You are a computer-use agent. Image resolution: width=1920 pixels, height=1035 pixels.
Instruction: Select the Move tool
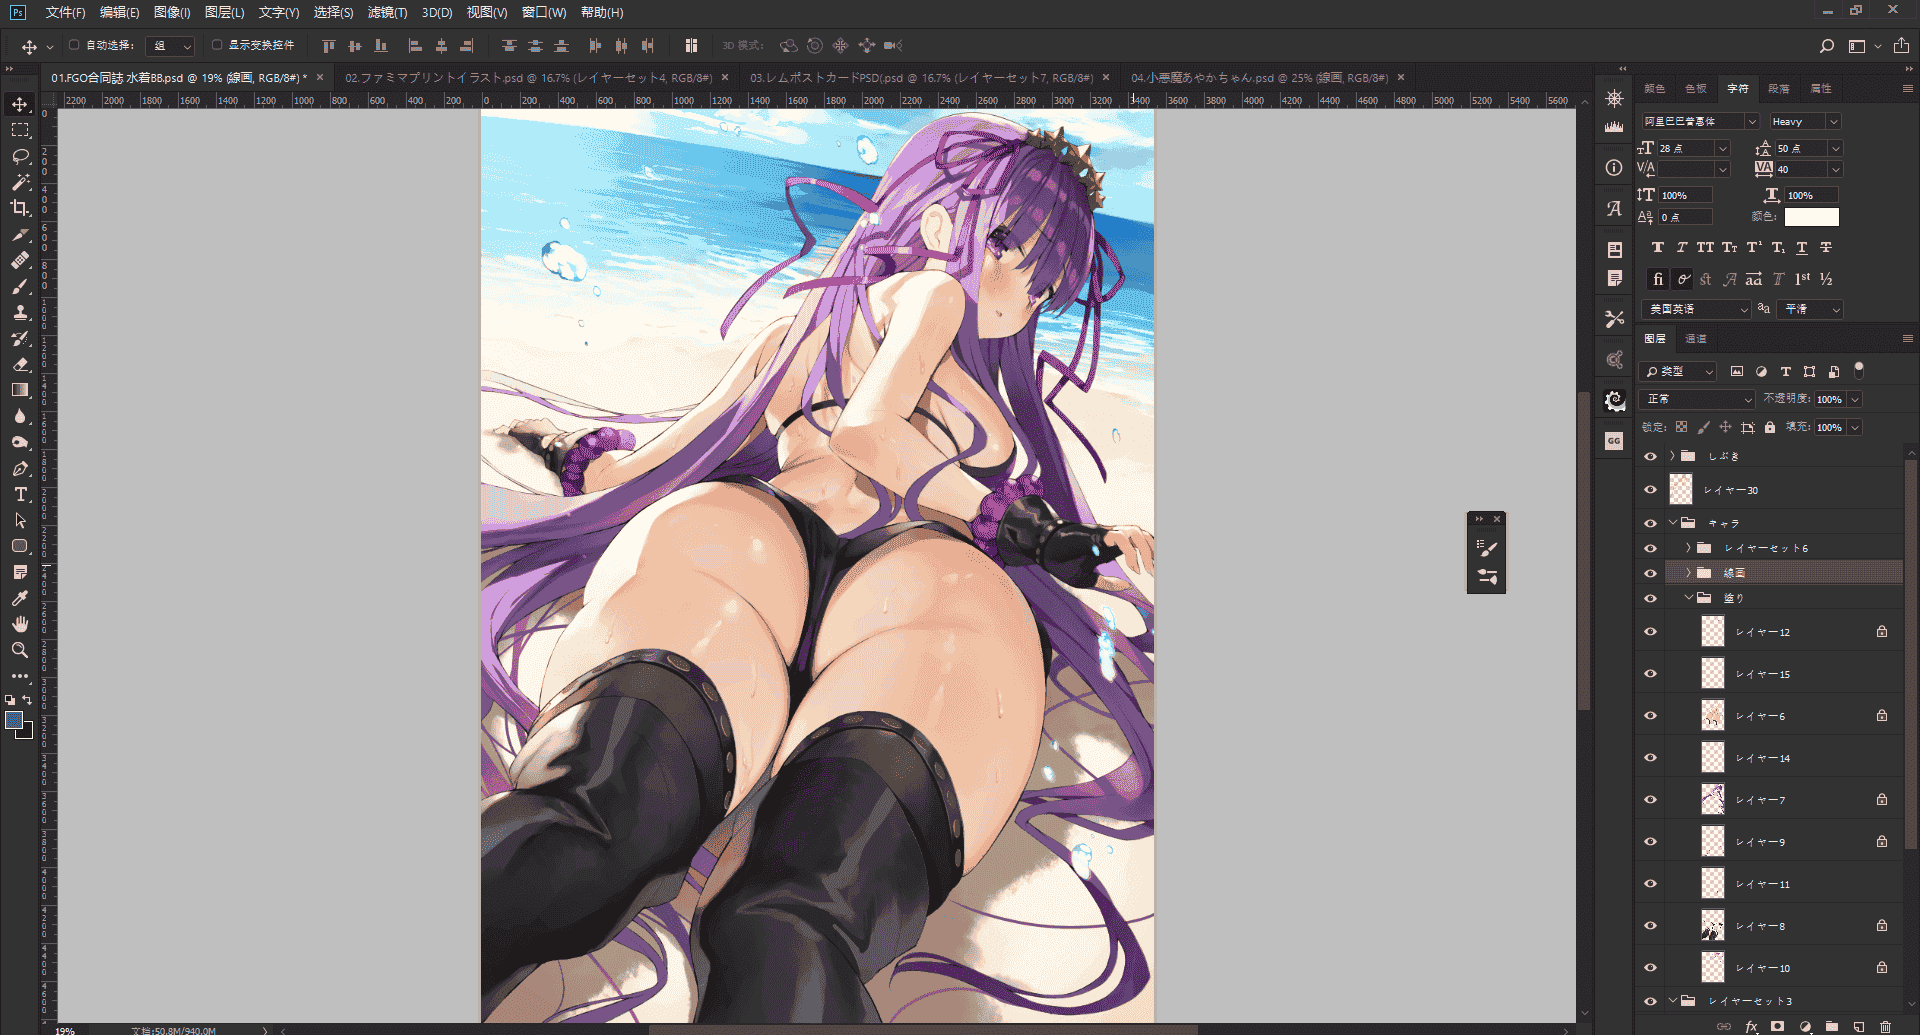(20, 104)
